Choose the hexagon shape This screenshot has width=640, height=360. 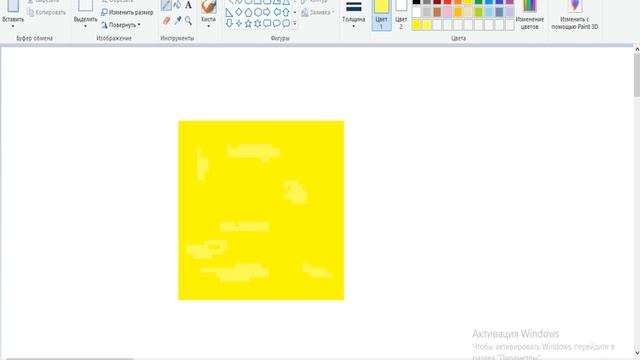tap(258, 13)
